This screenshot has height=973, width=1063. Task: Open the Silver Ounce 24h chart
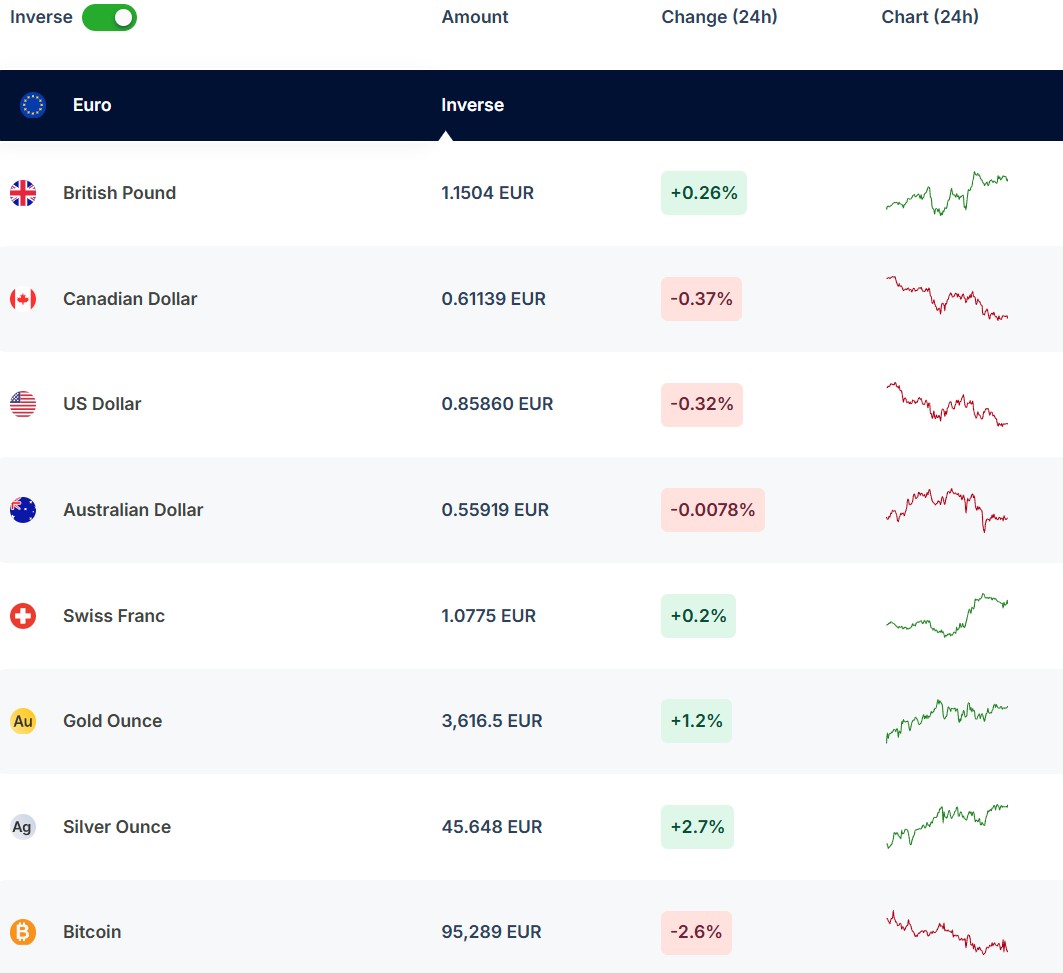[946, 826]
